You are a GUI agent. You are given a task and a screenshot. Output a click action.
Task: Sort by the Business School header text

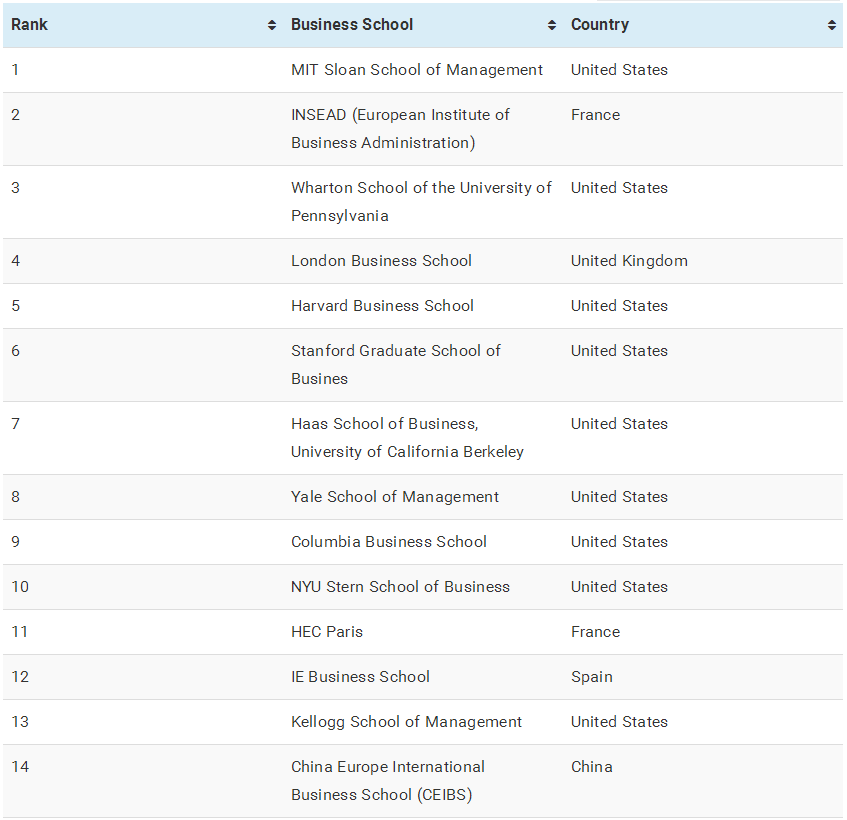pyautogui.click(x=352, y=25)
